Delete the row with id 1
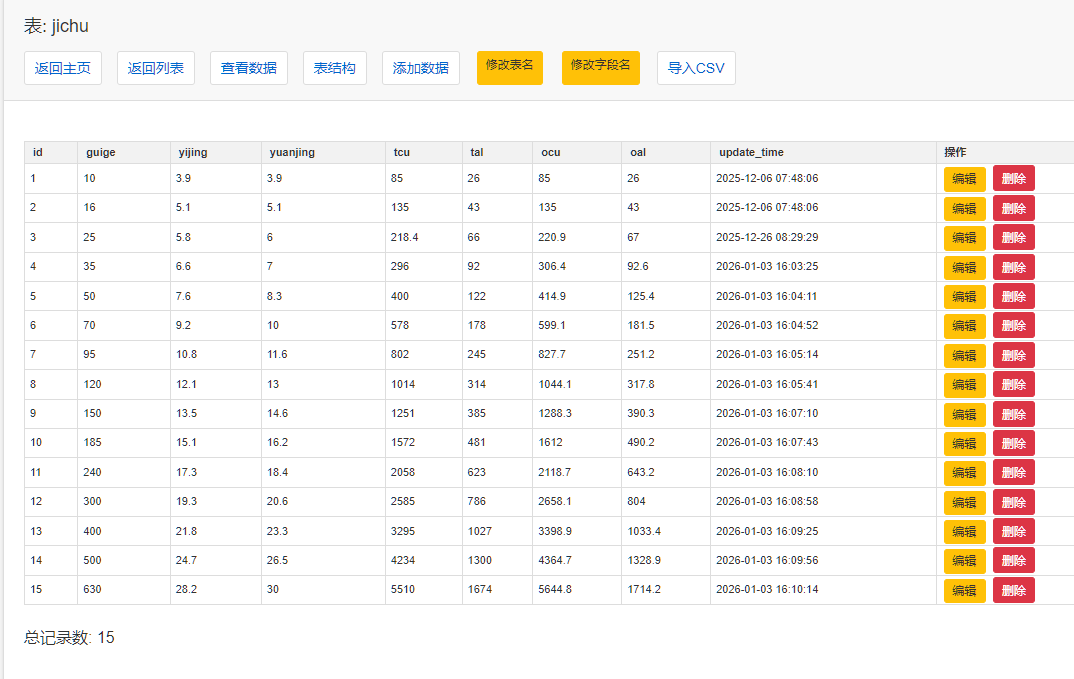 pyautogui.click(x=1013, y=179)
